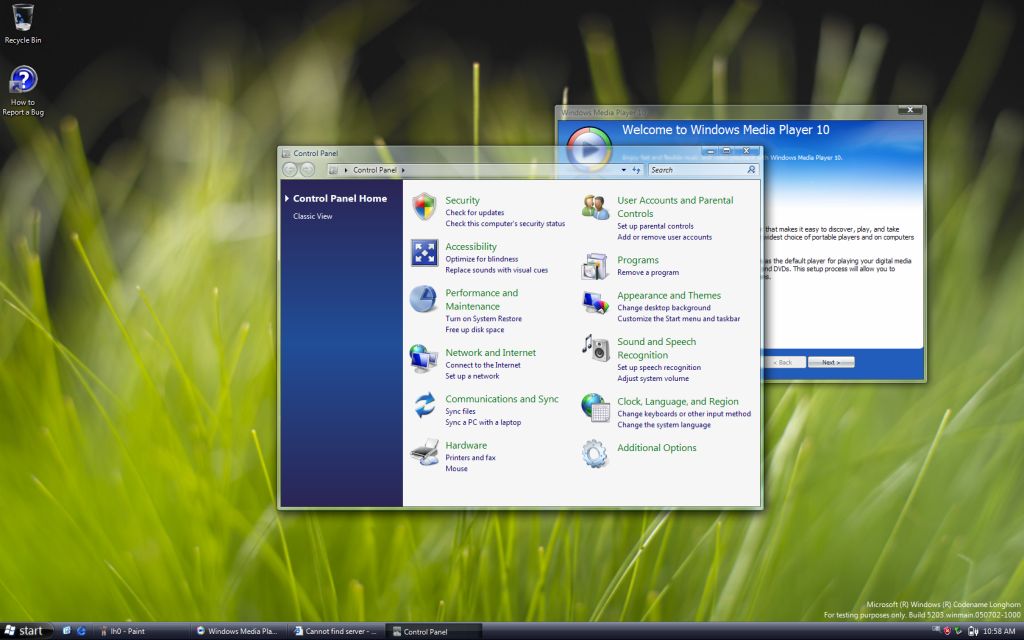Image resolution: width=1024 pixels, height=640 pixels.
Task: Click the Additional Options gear icon
Action: coord(596,453)
